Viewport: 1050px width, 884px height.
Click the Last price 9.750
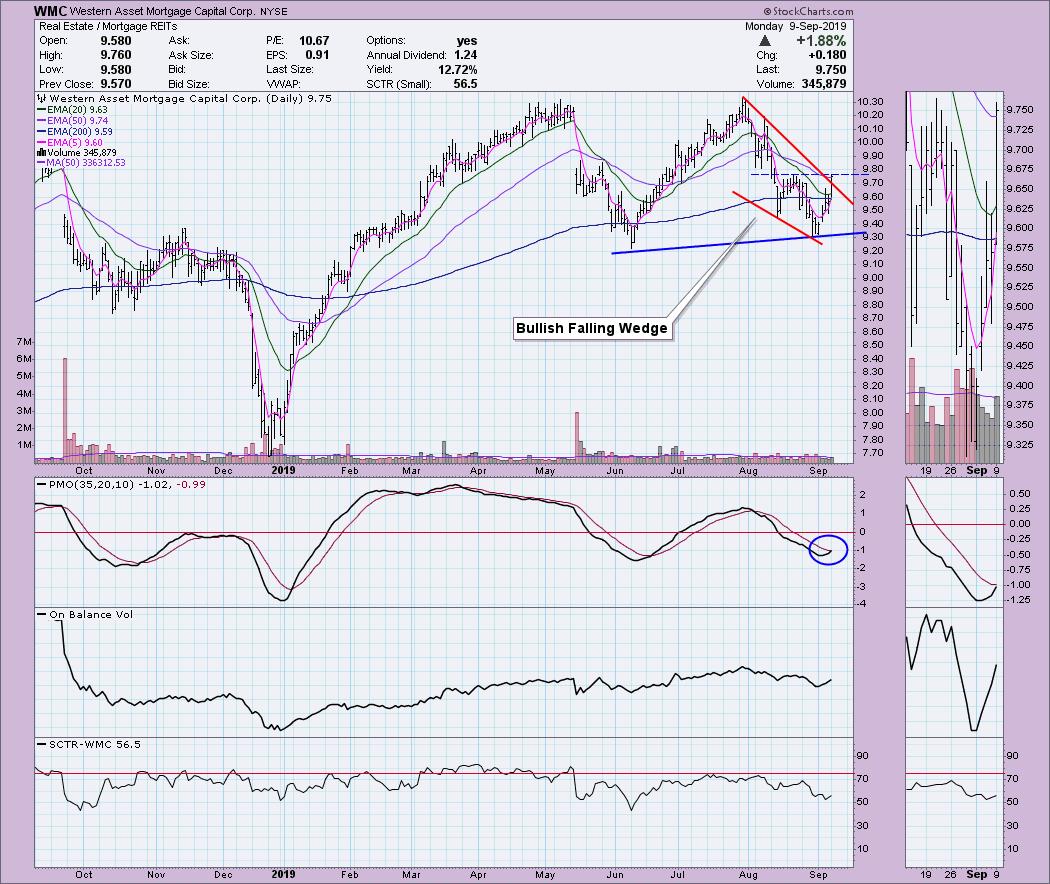(830, 70)
